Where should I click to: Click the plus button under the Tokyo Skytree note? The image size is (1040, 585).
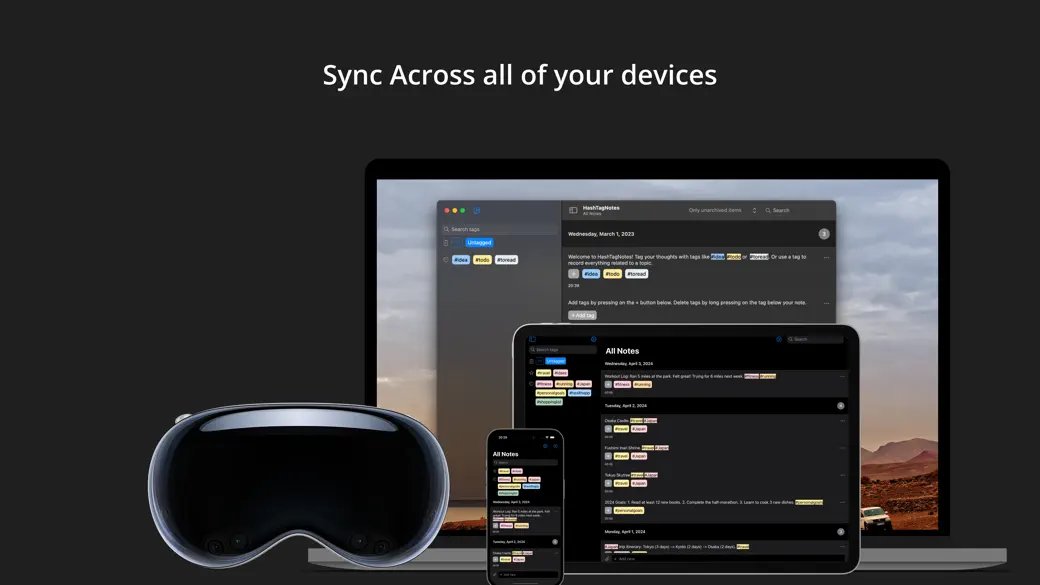point(608,484)
